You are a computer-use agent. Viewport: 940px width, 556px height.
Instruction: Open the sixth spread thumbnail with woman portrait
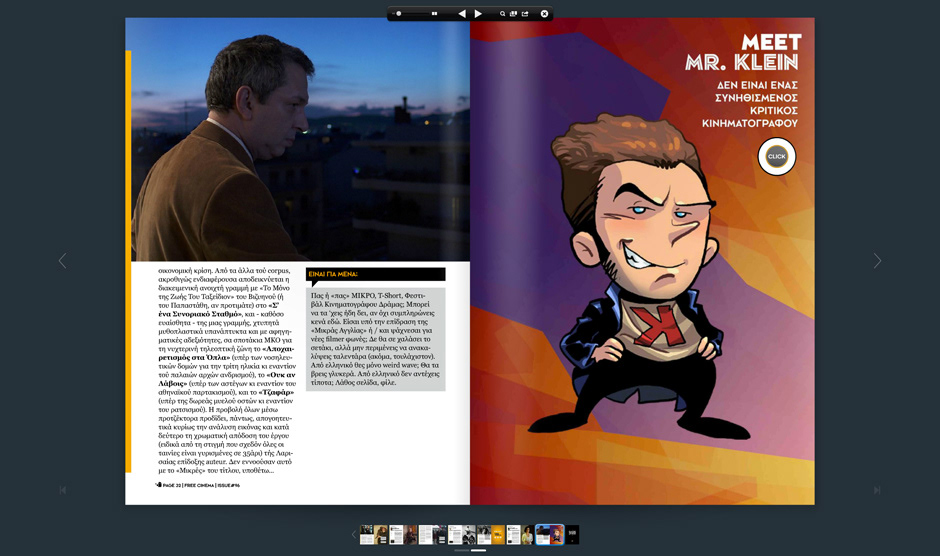point(520,534)
